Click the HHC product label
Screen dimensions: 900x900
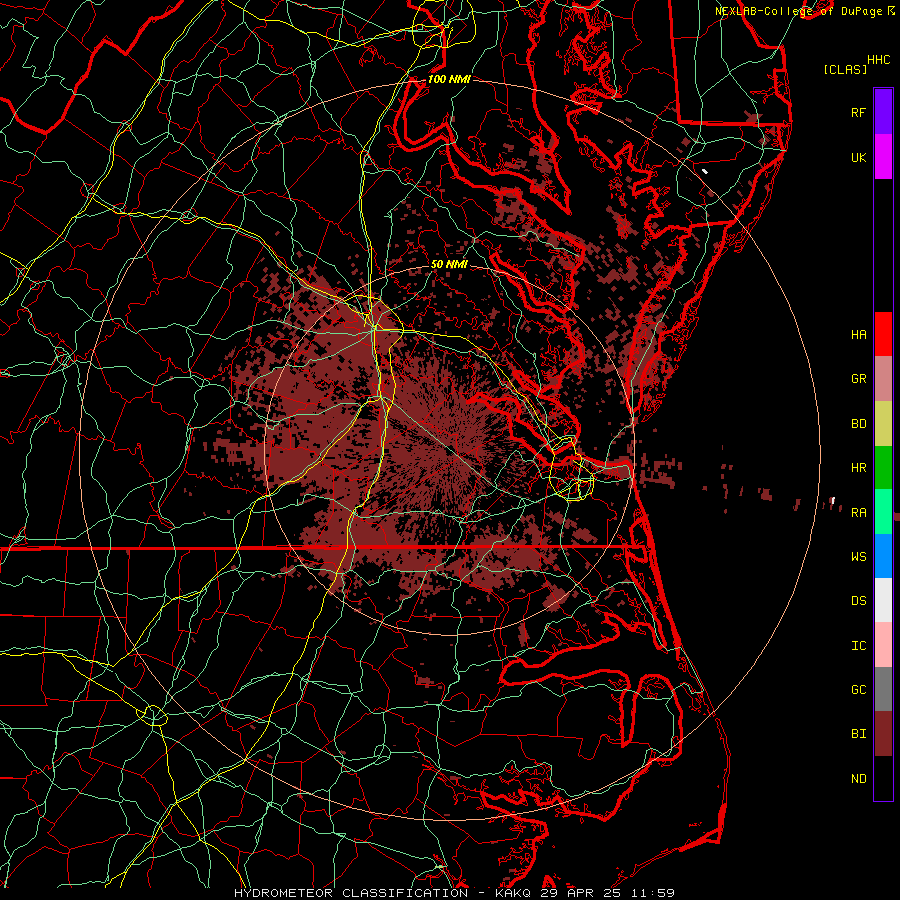878,60
